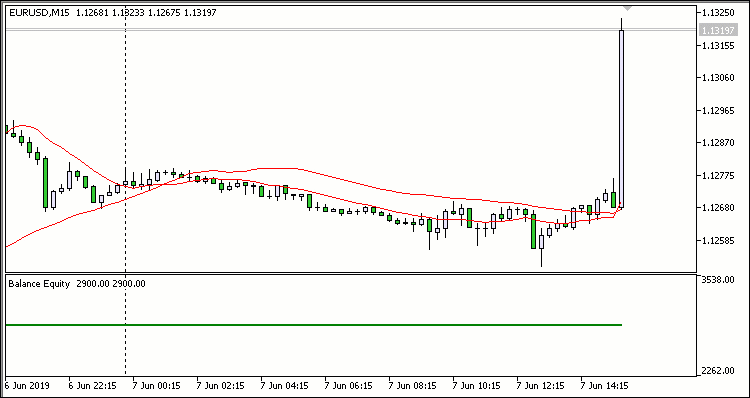
Task: Click the horizontal gray bid price line
Action: 352,30
